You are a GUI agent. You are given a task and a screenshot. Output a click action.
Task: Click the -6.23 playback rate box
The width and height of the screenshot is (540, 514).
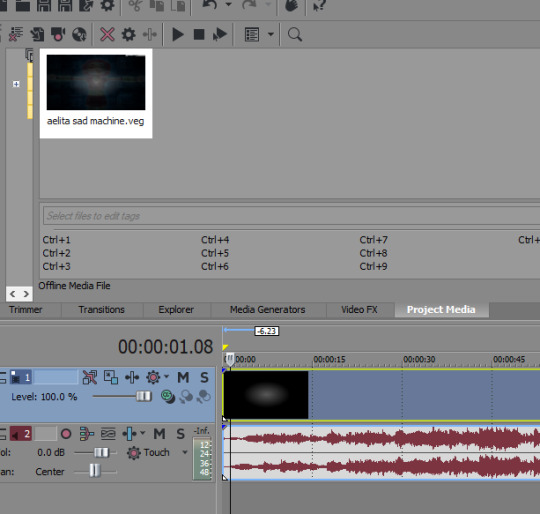267,331
